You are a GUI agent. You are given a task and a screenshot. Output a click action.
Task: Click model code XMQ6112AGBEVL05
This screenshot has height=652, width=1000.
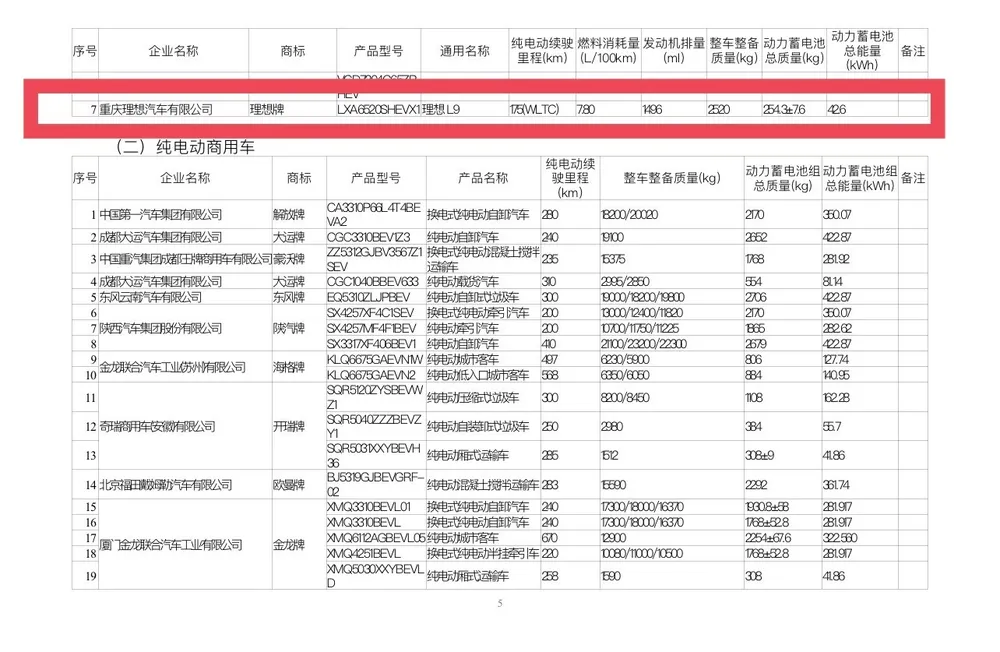(x=376, y=538)
